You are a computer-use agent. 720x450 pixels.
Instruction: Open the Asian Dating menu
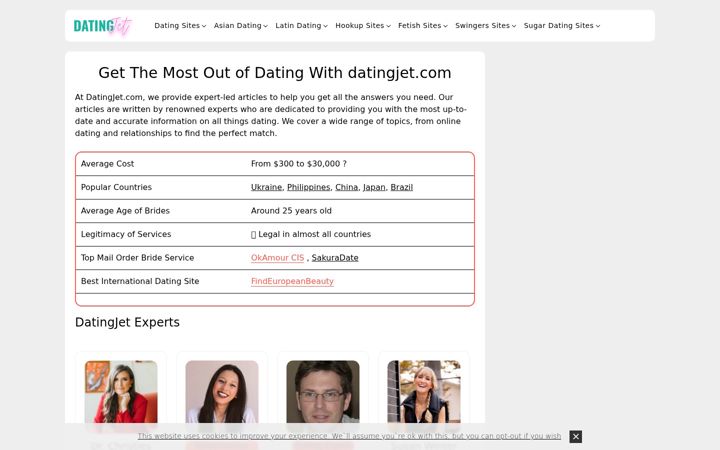point(241,26)
